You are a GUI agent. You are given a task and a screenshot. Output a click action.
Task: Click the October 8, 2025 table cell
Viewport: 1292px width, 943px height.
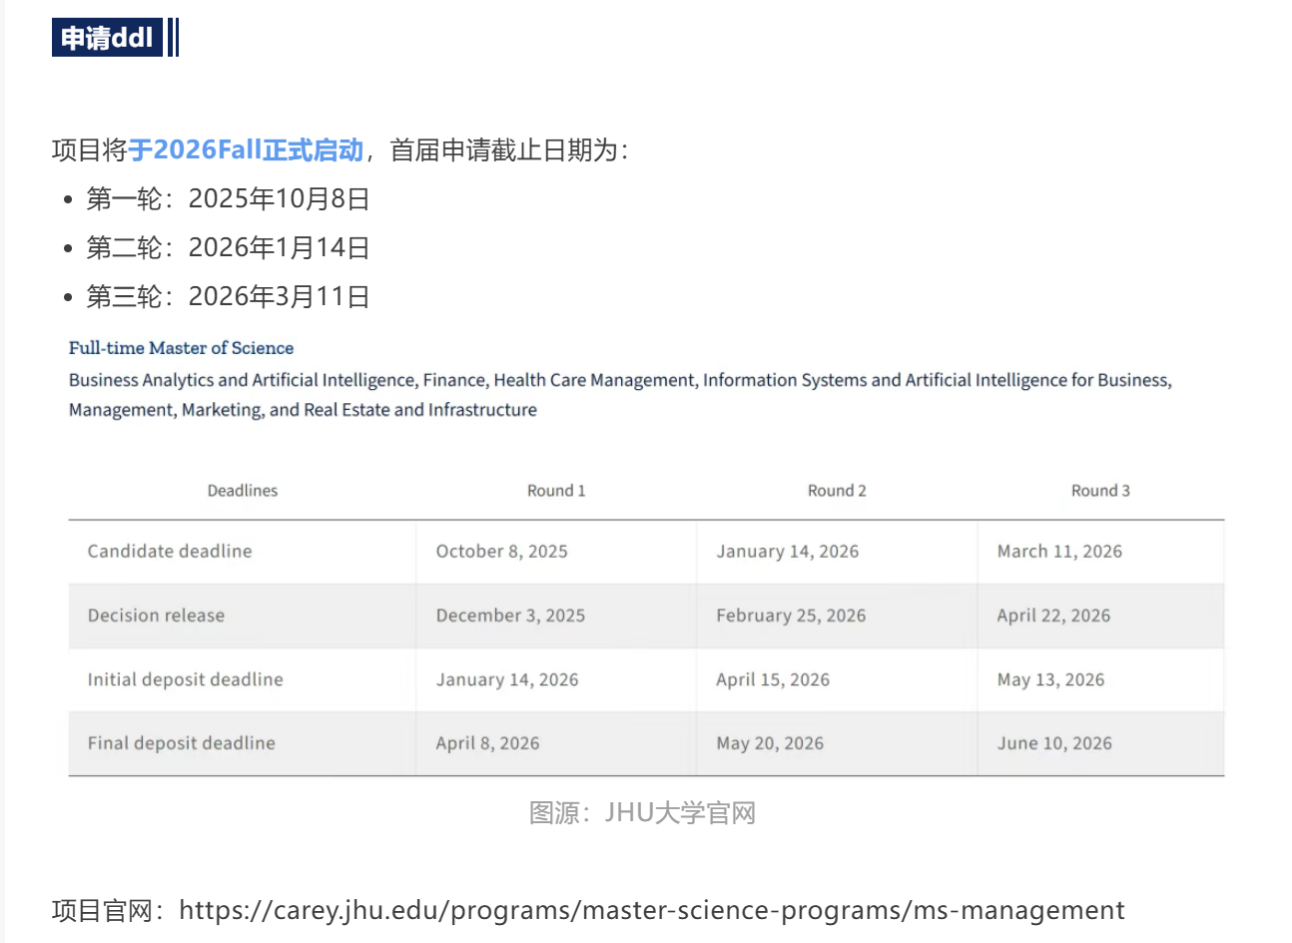[501, 551]
